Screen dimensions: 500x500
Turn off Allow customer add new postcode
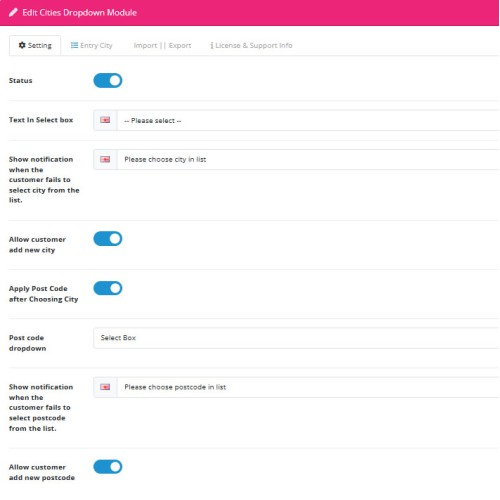(x=108, y=467)
